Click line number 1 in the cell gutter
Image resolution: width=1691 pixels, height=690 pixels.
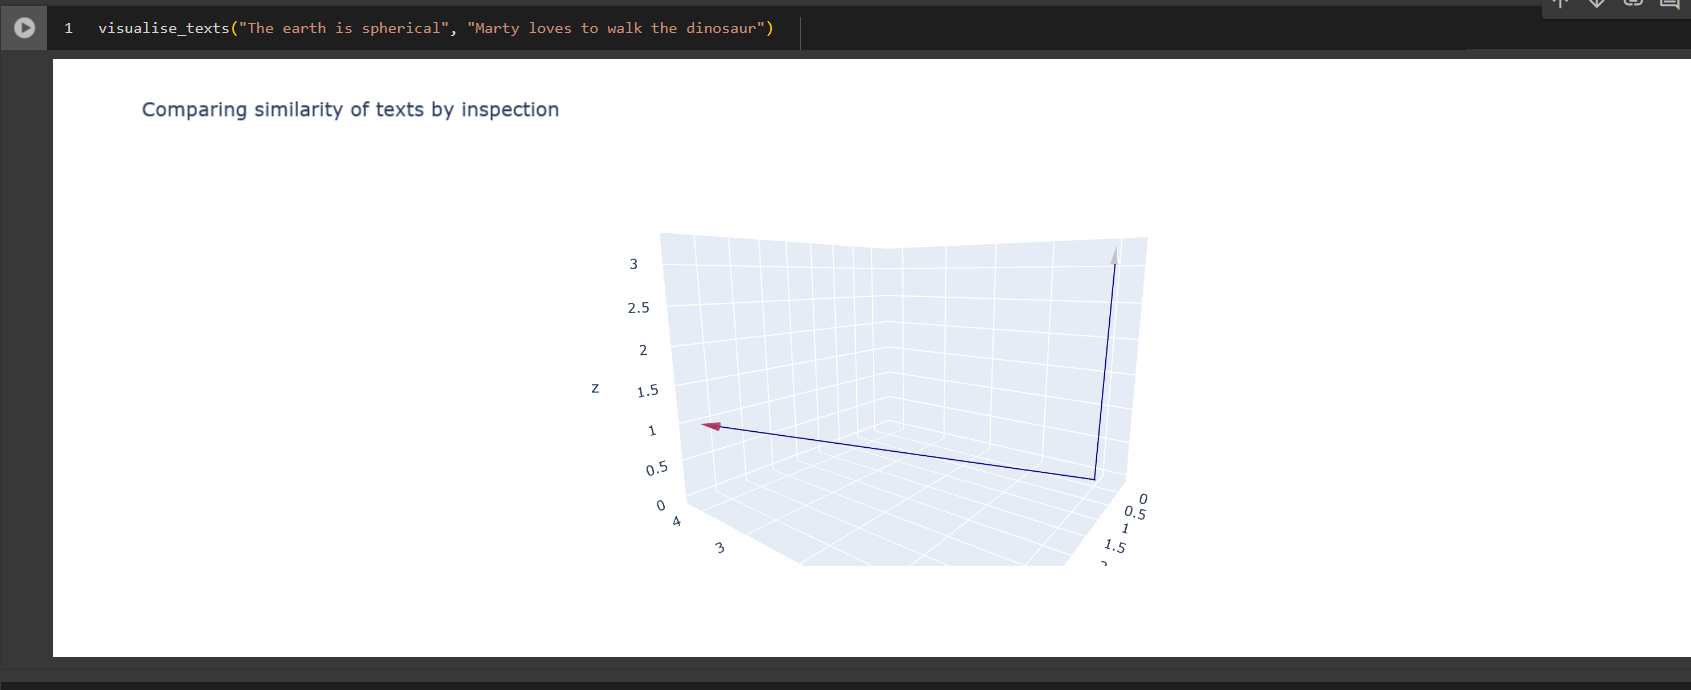pos(68,28)
